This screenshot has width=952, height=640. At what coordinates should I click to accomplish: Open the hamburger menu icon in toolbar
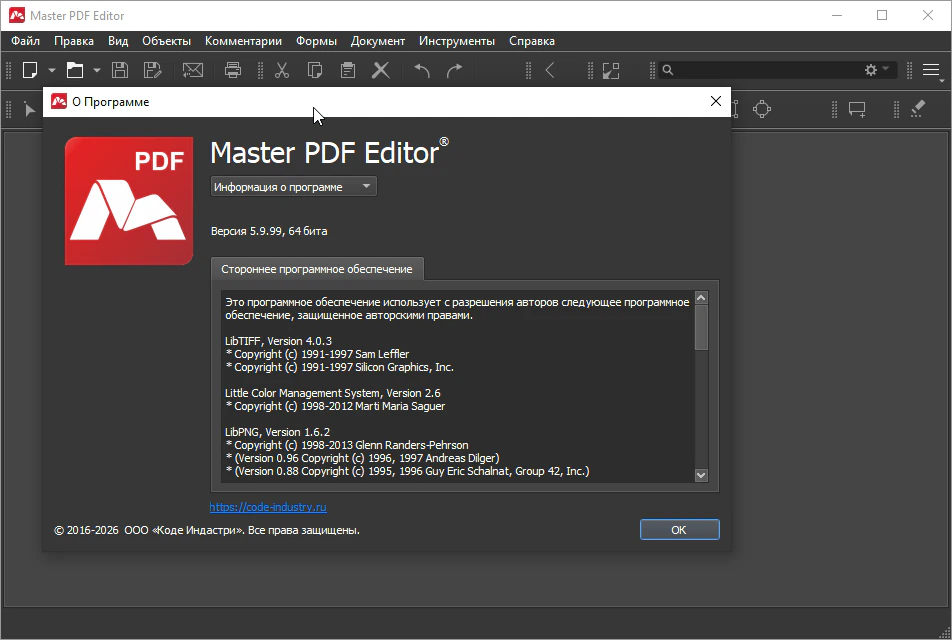click(931, 70)
